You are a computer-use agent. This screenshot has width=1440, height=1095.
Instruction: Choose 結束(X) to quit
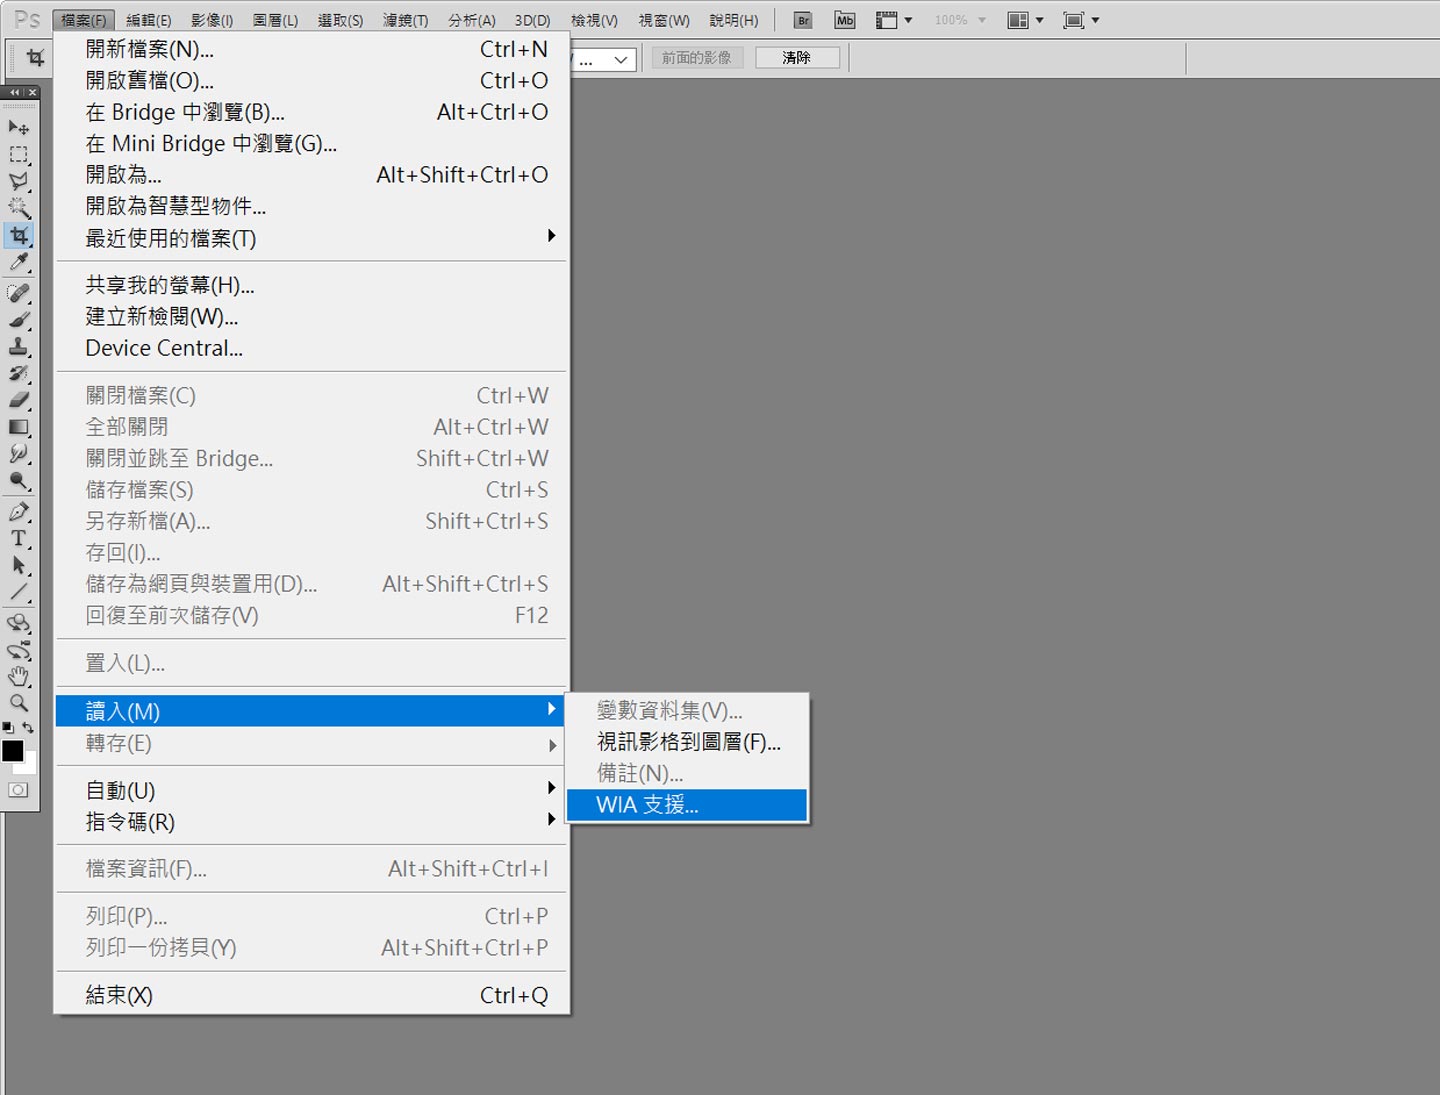(312, 995)
